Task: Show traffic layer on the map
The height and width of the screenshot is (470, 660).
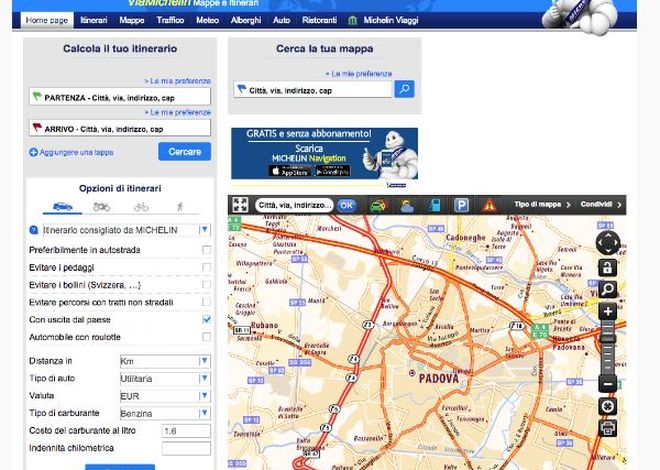Action: pos(378,205)
